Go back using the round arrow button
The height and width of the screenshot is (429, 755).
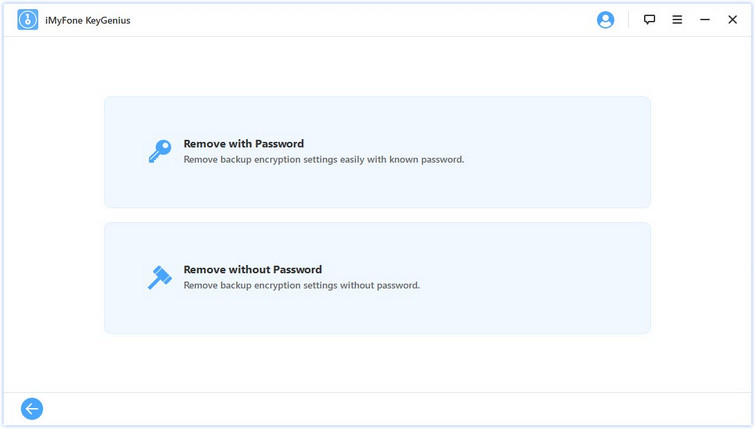tap(32, 409)
